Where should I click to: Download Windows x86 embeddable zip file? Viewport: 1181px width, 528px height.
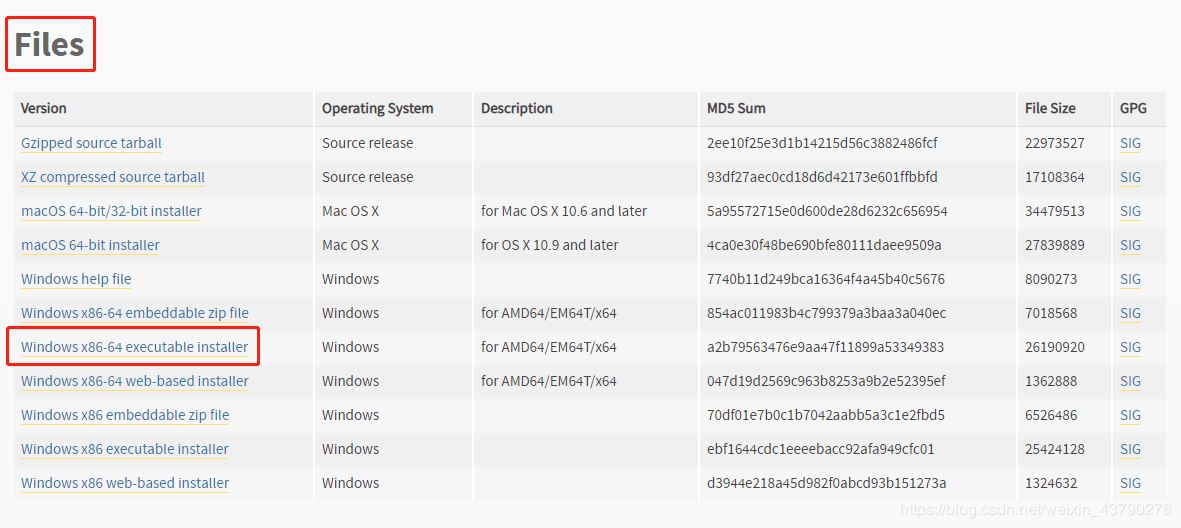click(125, 415)
